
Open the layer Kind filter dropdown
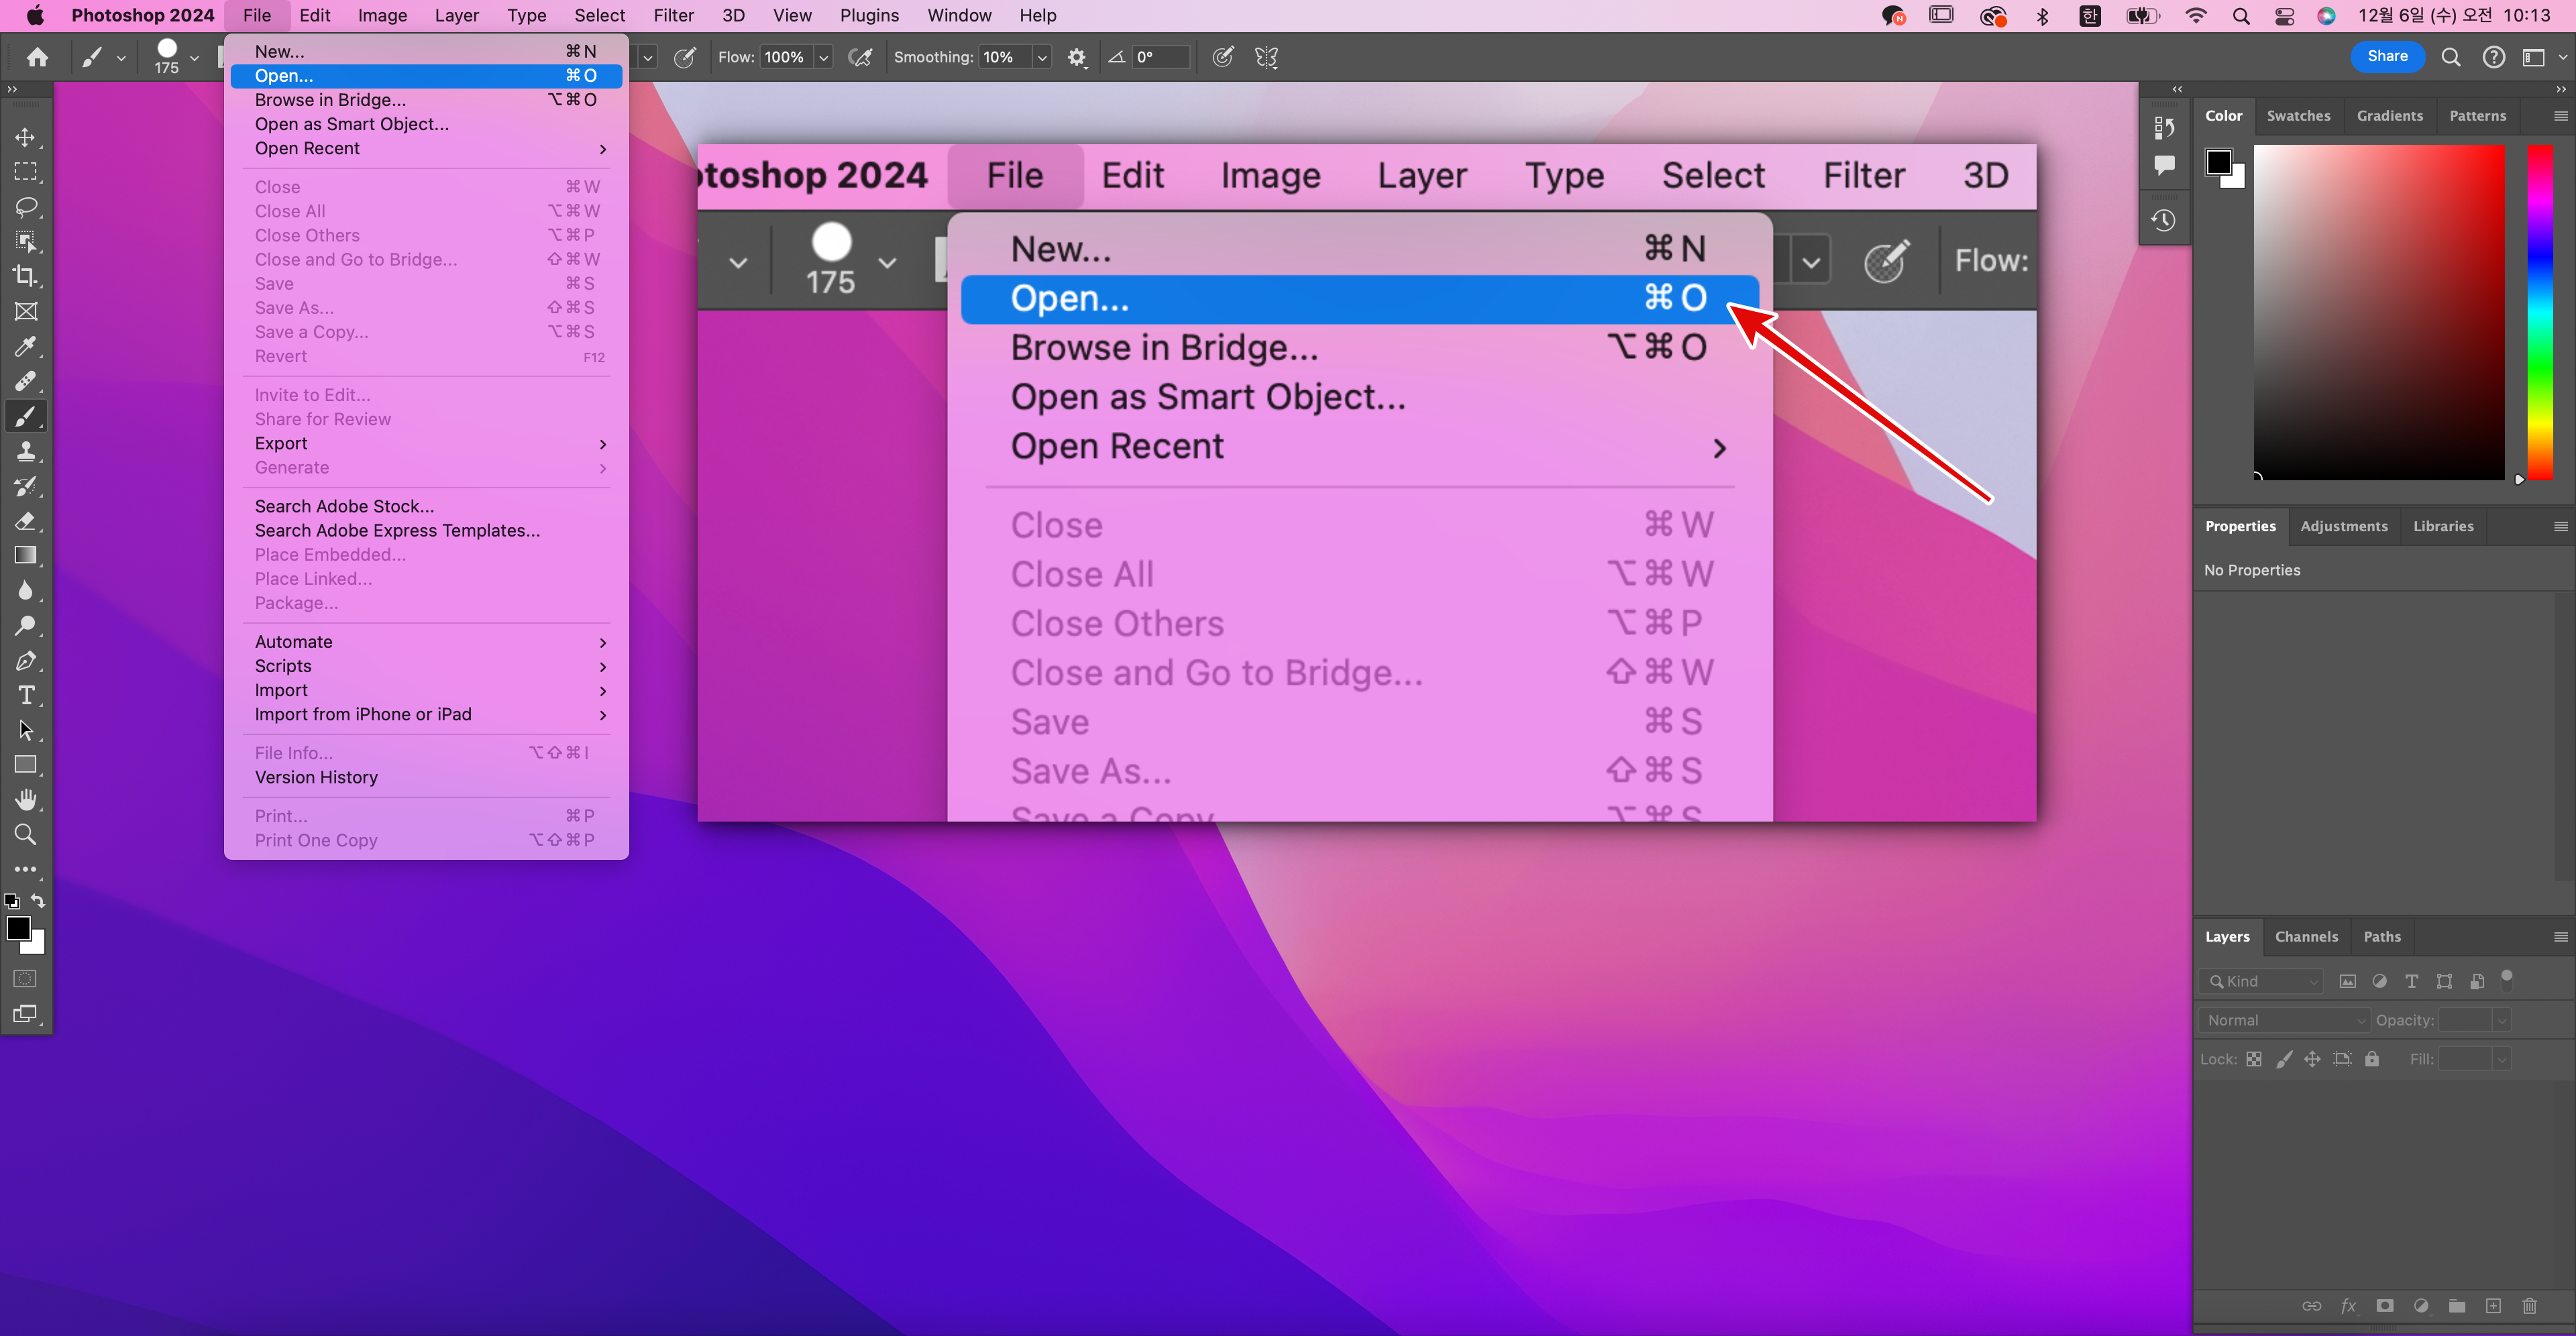point(2262,981)
